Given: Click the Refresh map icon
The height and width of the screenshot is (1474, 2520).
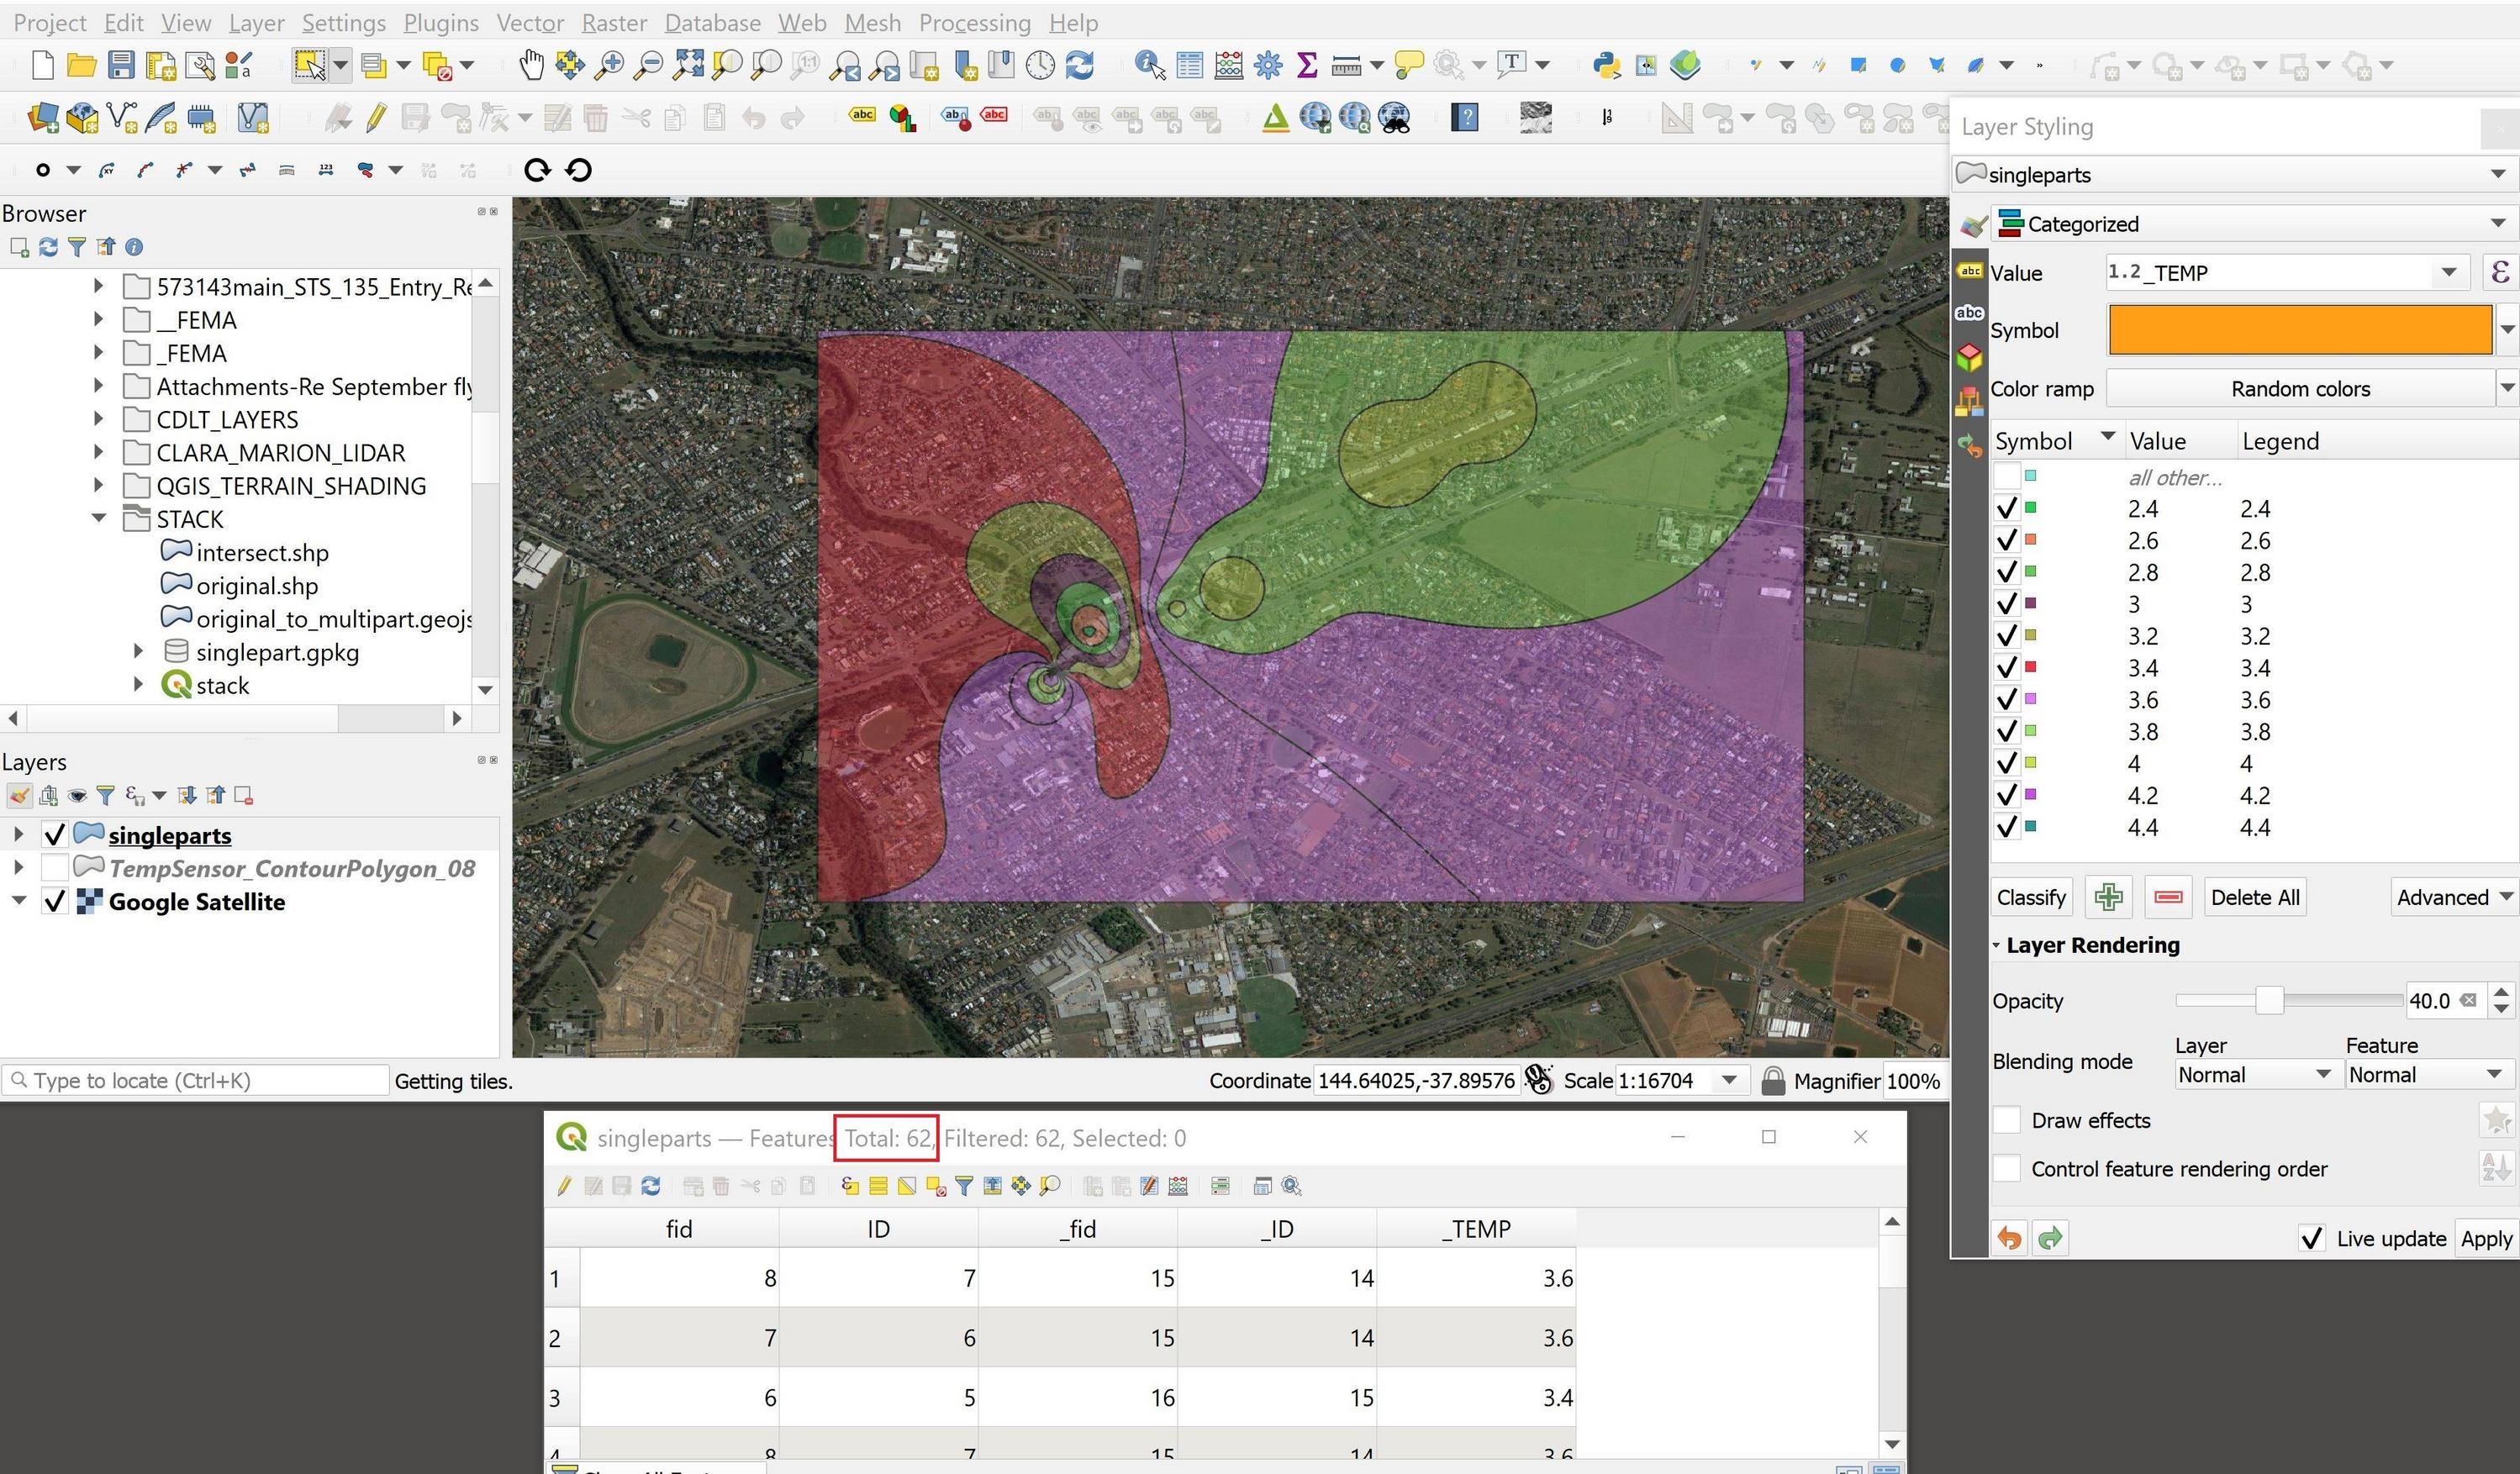Looking at the screenshot, I should click(1080, 66).
